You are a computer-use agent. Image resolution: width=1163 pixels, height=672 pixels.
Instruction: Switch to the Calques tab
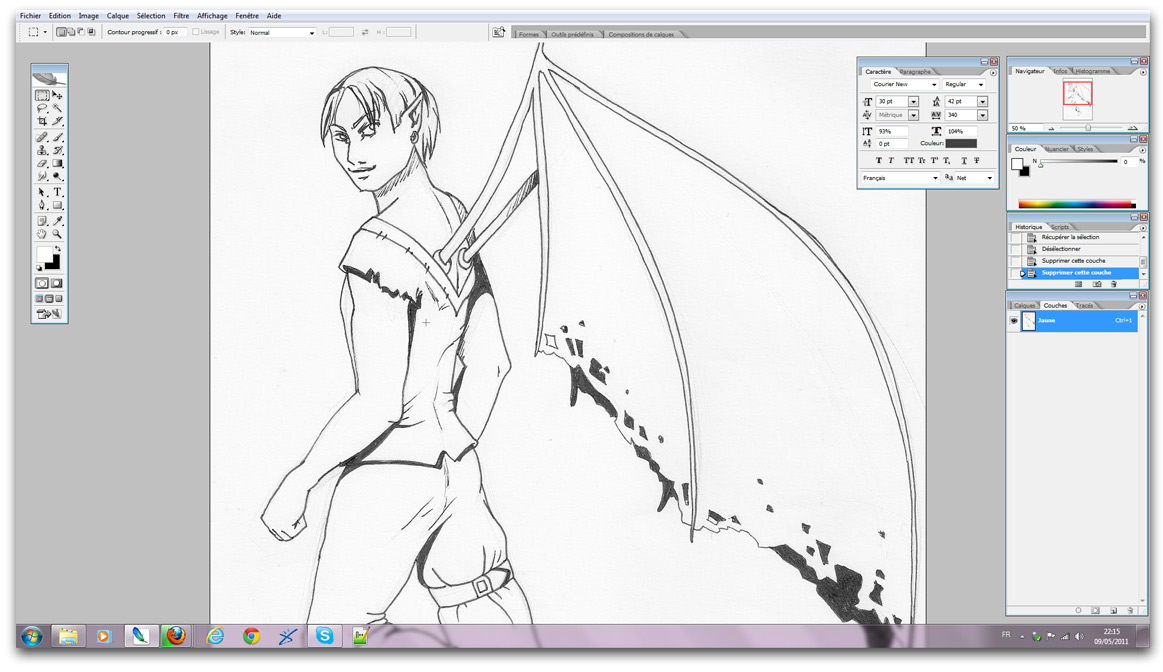1025,305
